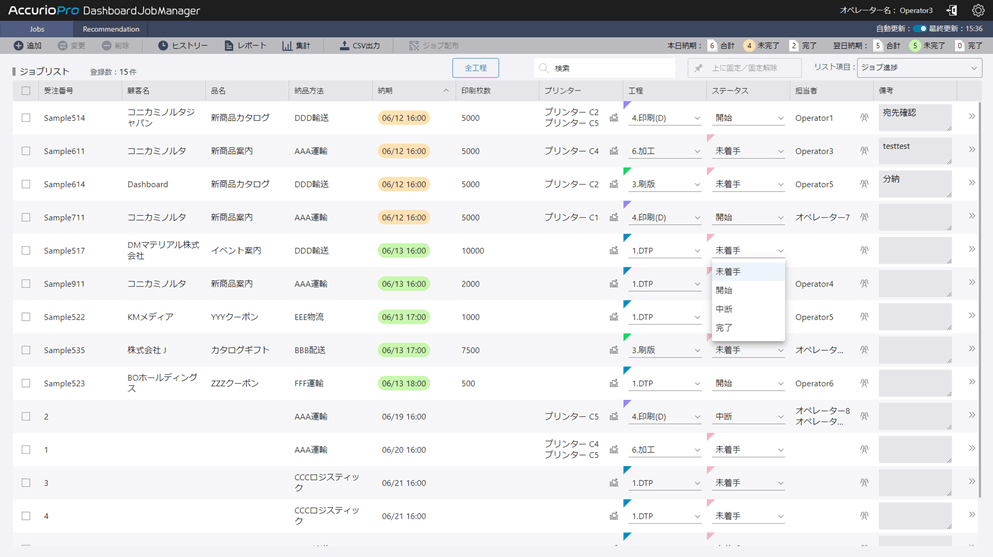
Task: Click the printer icon in row Sample523
Action: click(x=614, y=383)
